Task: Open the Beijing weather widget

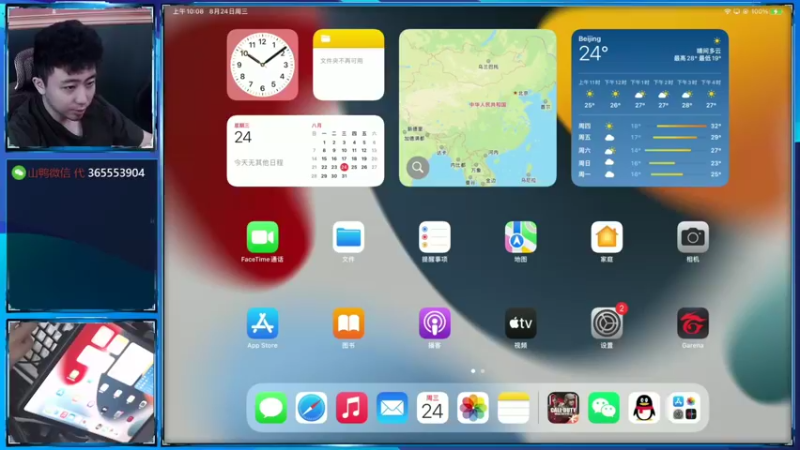Action: [x=649, y=108]
